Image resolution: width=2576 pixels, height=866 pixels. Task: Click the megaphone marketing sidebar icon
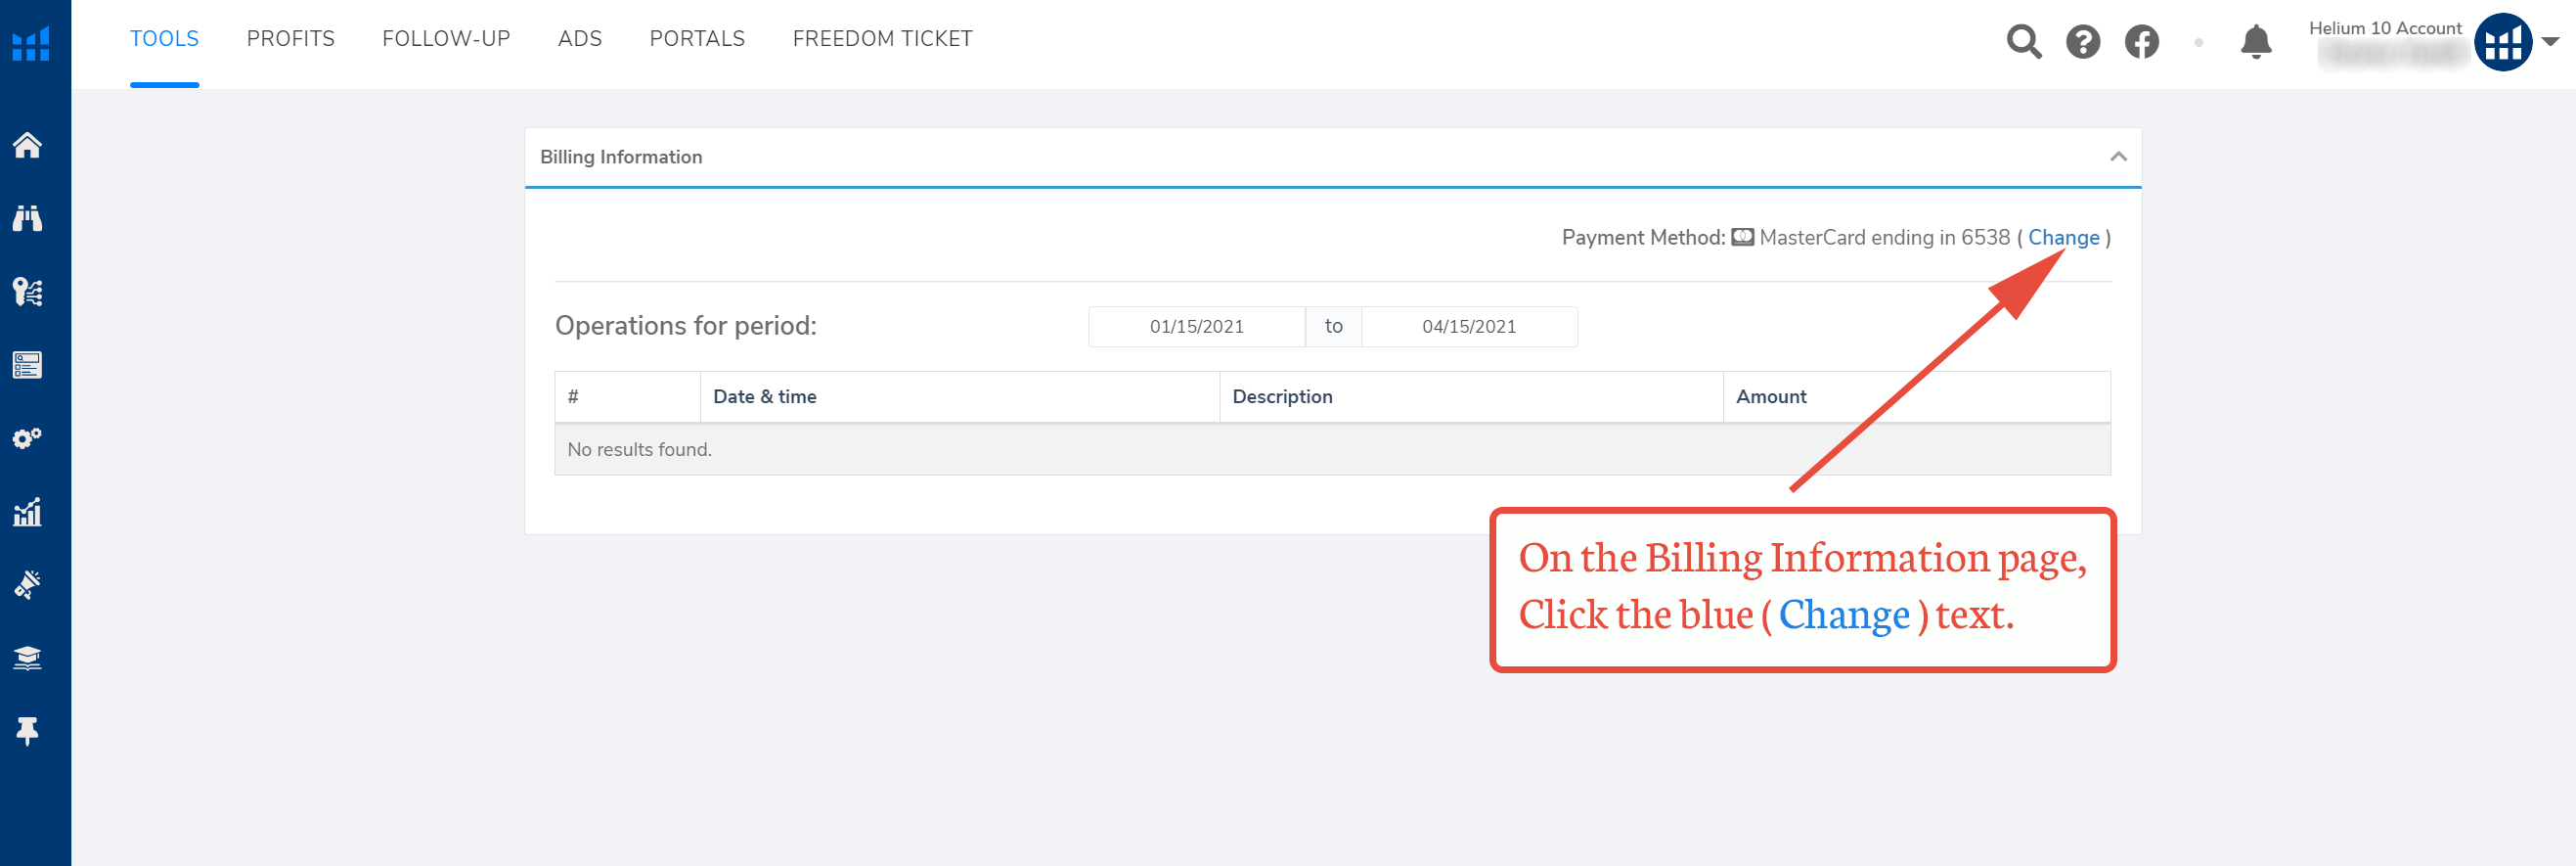pos(27,585)
